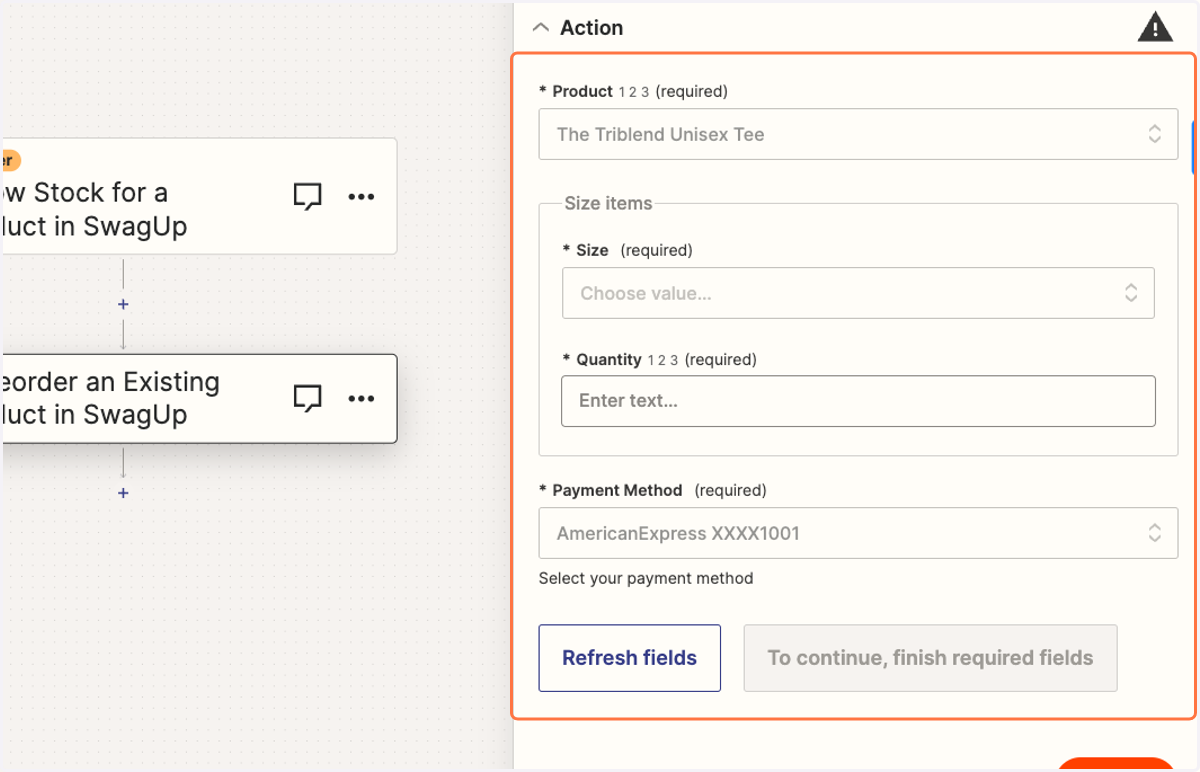Add a step between the two steps
This screenshot has height=772, width=1200.
click(123, 304)
